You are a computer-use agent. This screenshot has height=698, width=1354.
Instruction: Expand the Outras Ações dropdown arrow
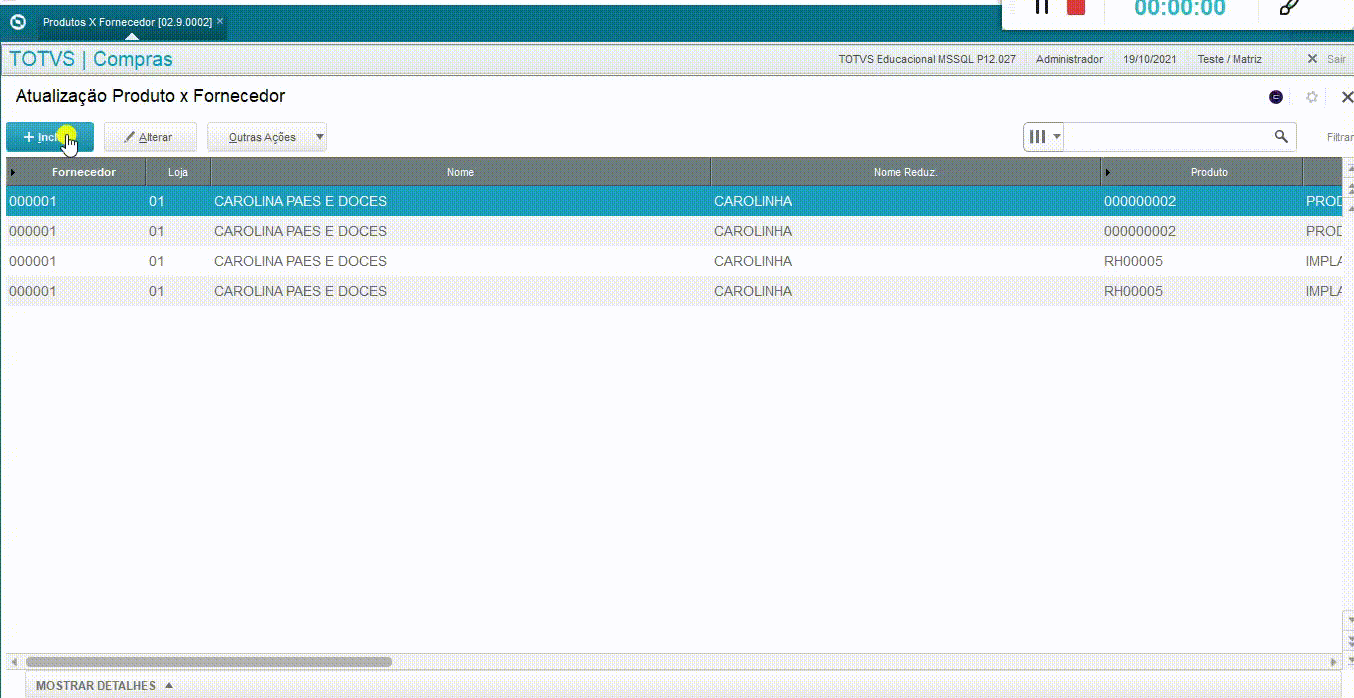[x=319, y=137]
